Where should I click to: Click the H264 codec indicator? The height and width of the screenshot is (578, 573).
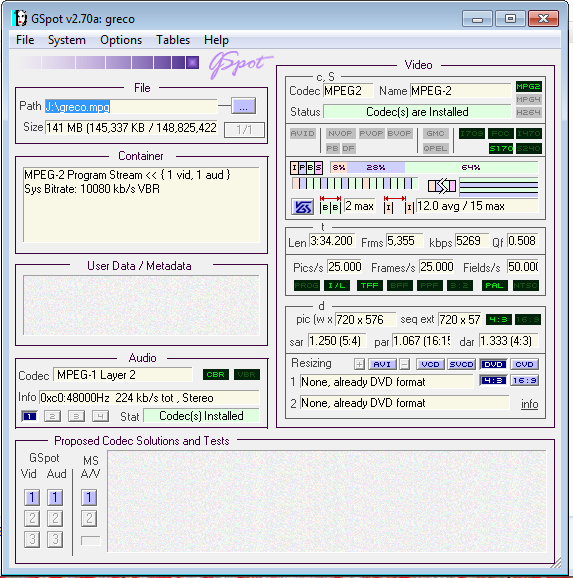pyautogui.click(x=528, y=112)
